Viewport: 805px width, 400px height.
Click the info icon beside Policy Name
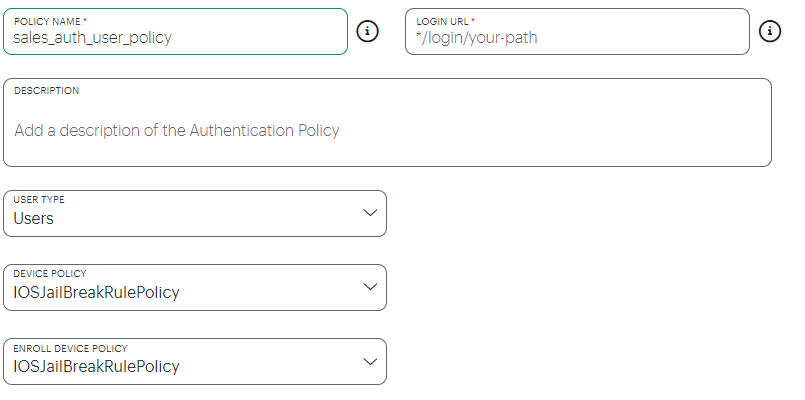[x=367, y=31]
